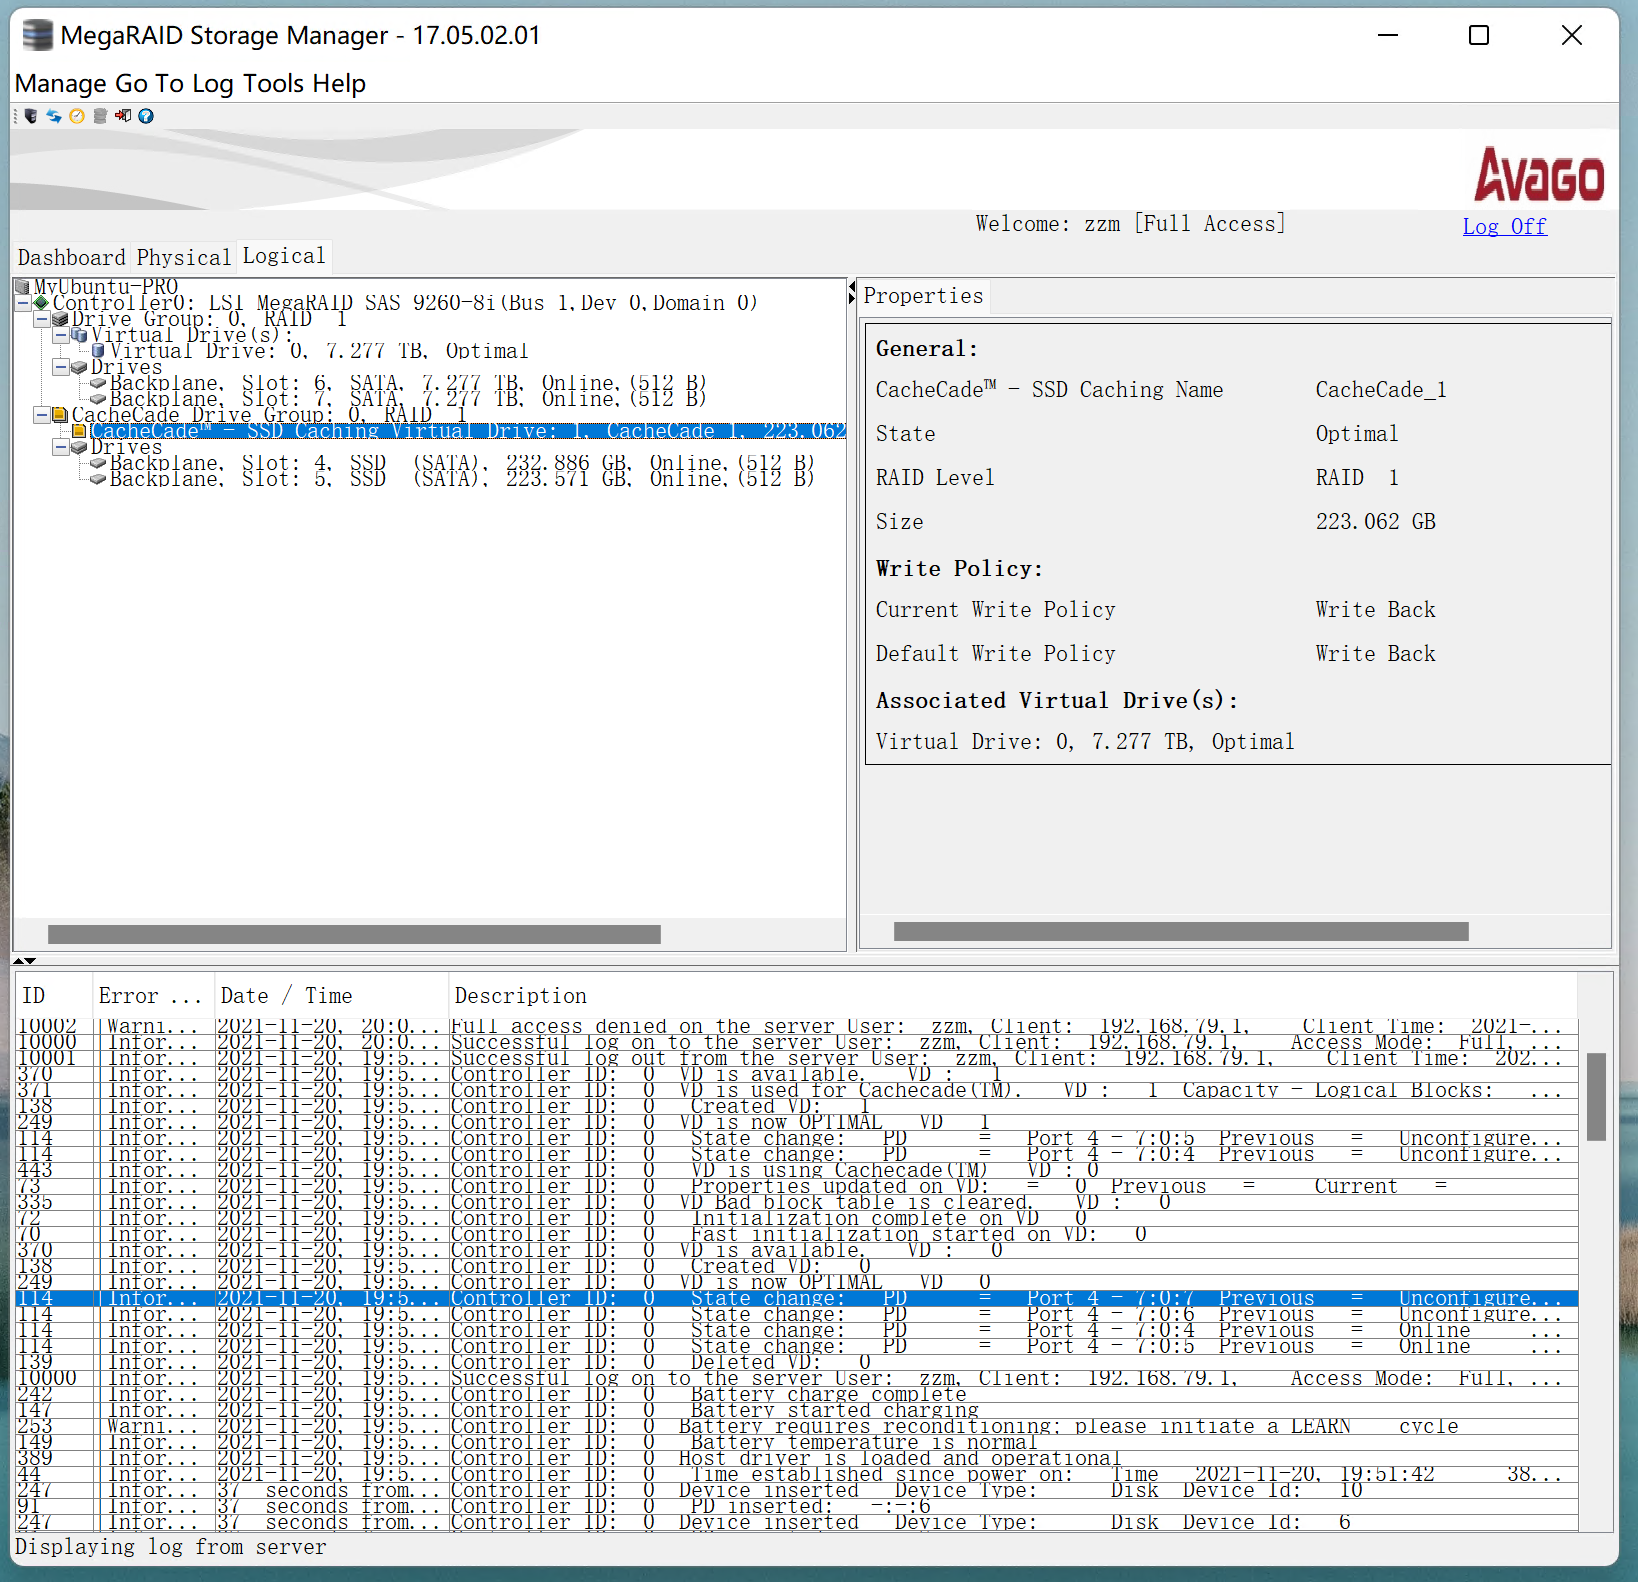1638x1582 pixels.
Task: Click the red-arrow log off toolbar icon
Action: coord(123,116)
